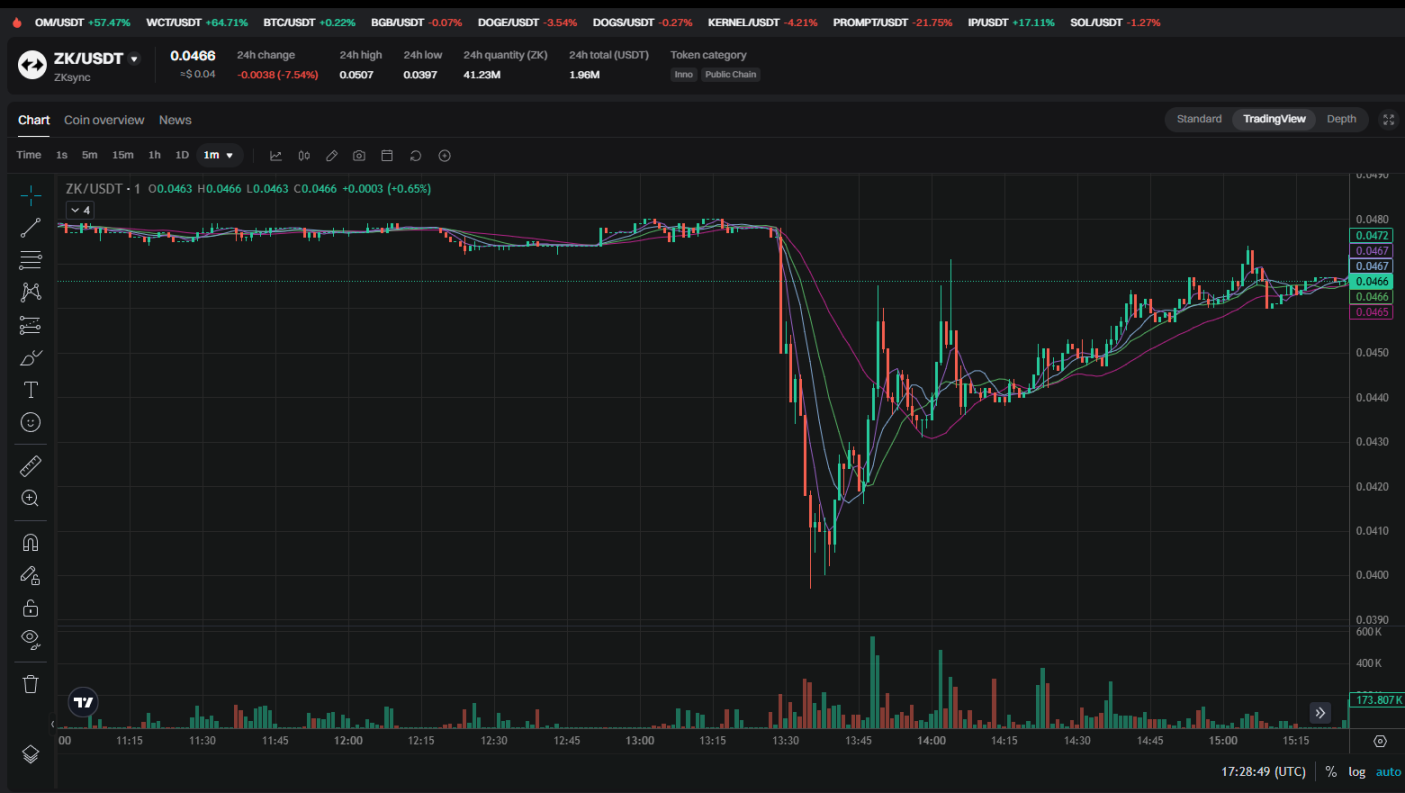Enable the log price scale
This screenshot has width=1405, height=793.
click(1356, 771)
